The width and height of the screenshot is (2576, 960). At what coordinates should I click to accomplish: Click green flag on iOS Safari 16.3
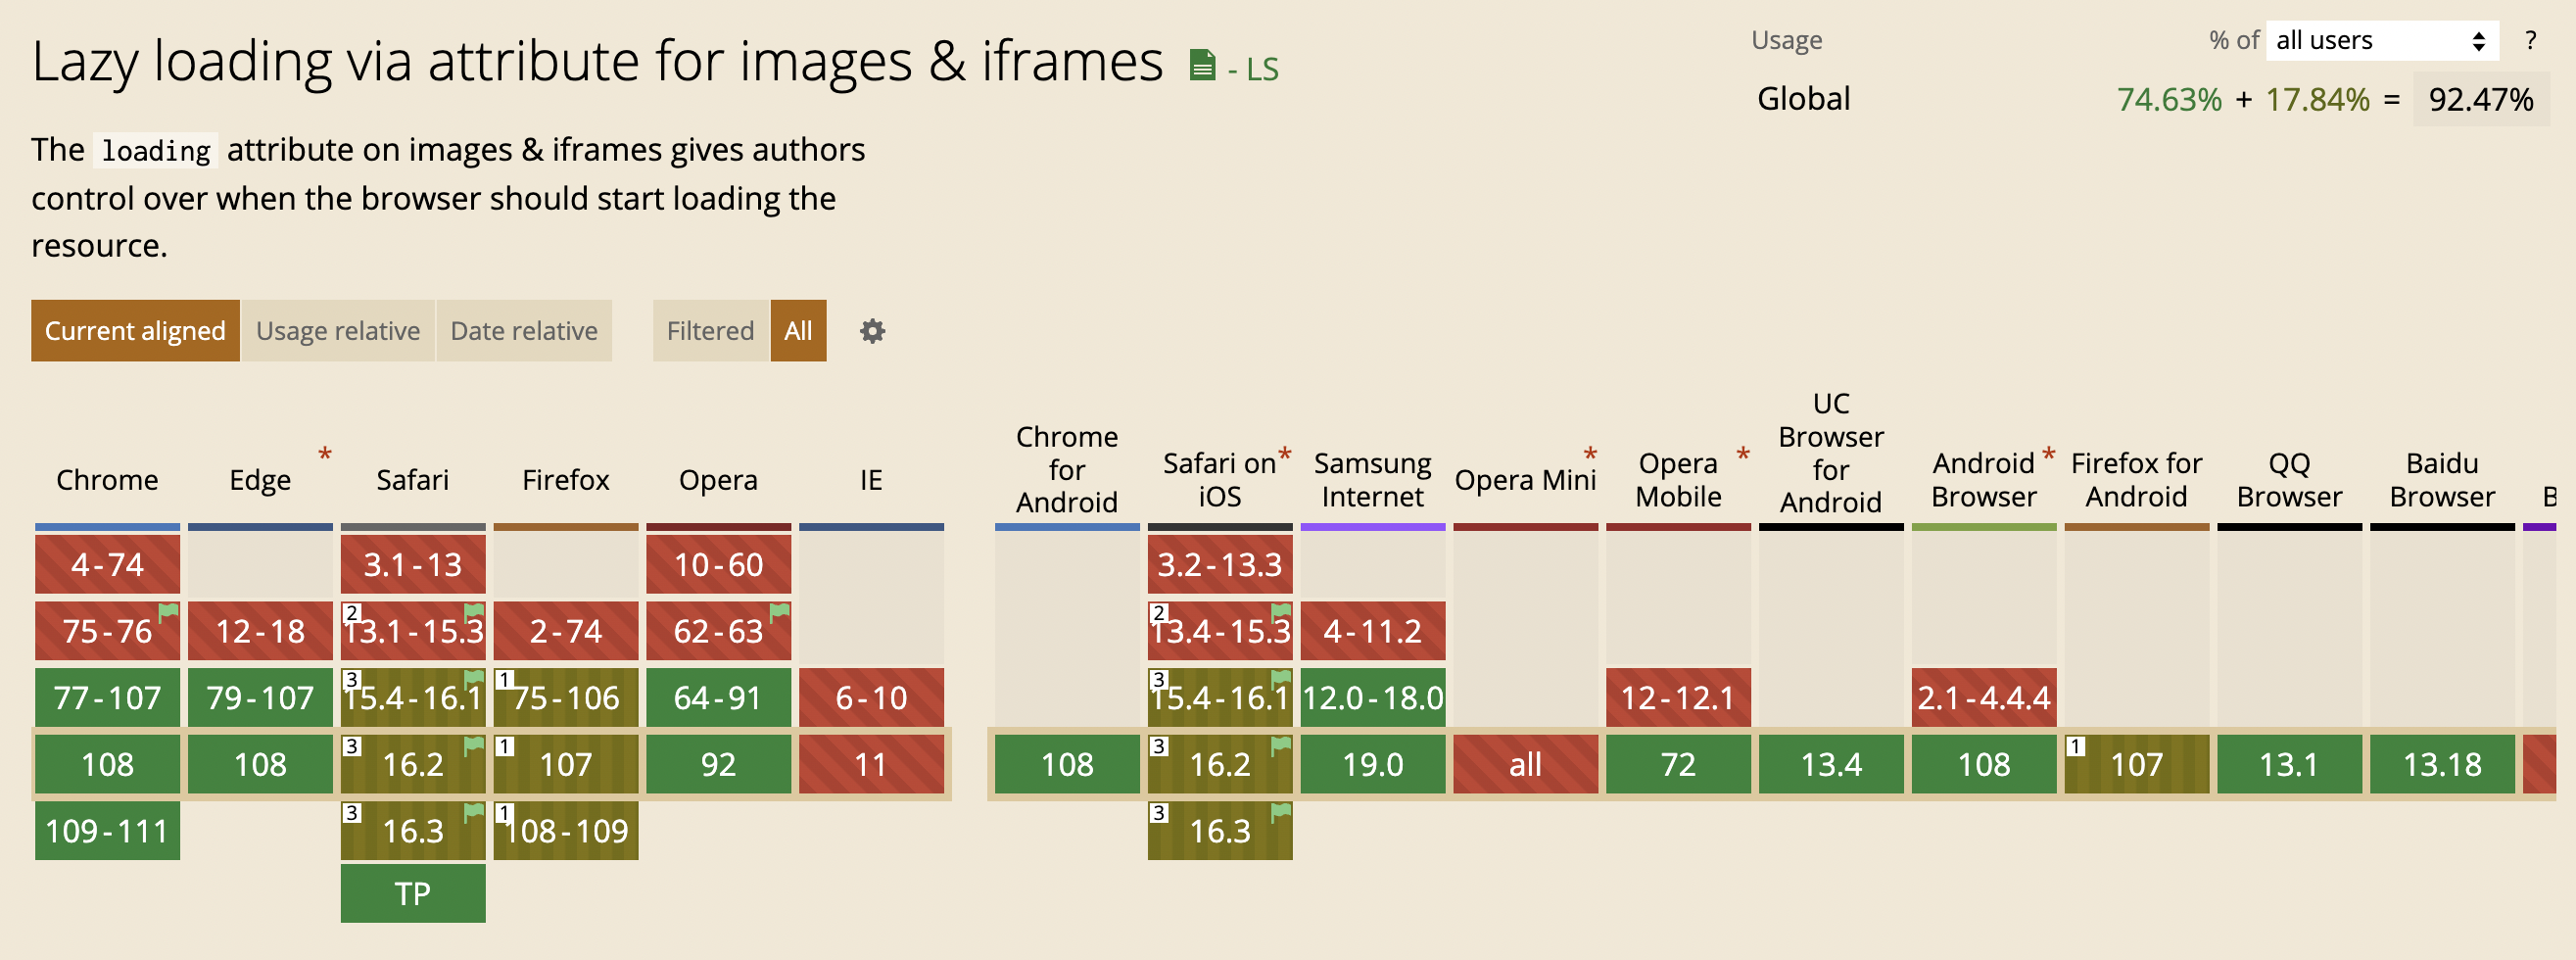coord(1281,813)
